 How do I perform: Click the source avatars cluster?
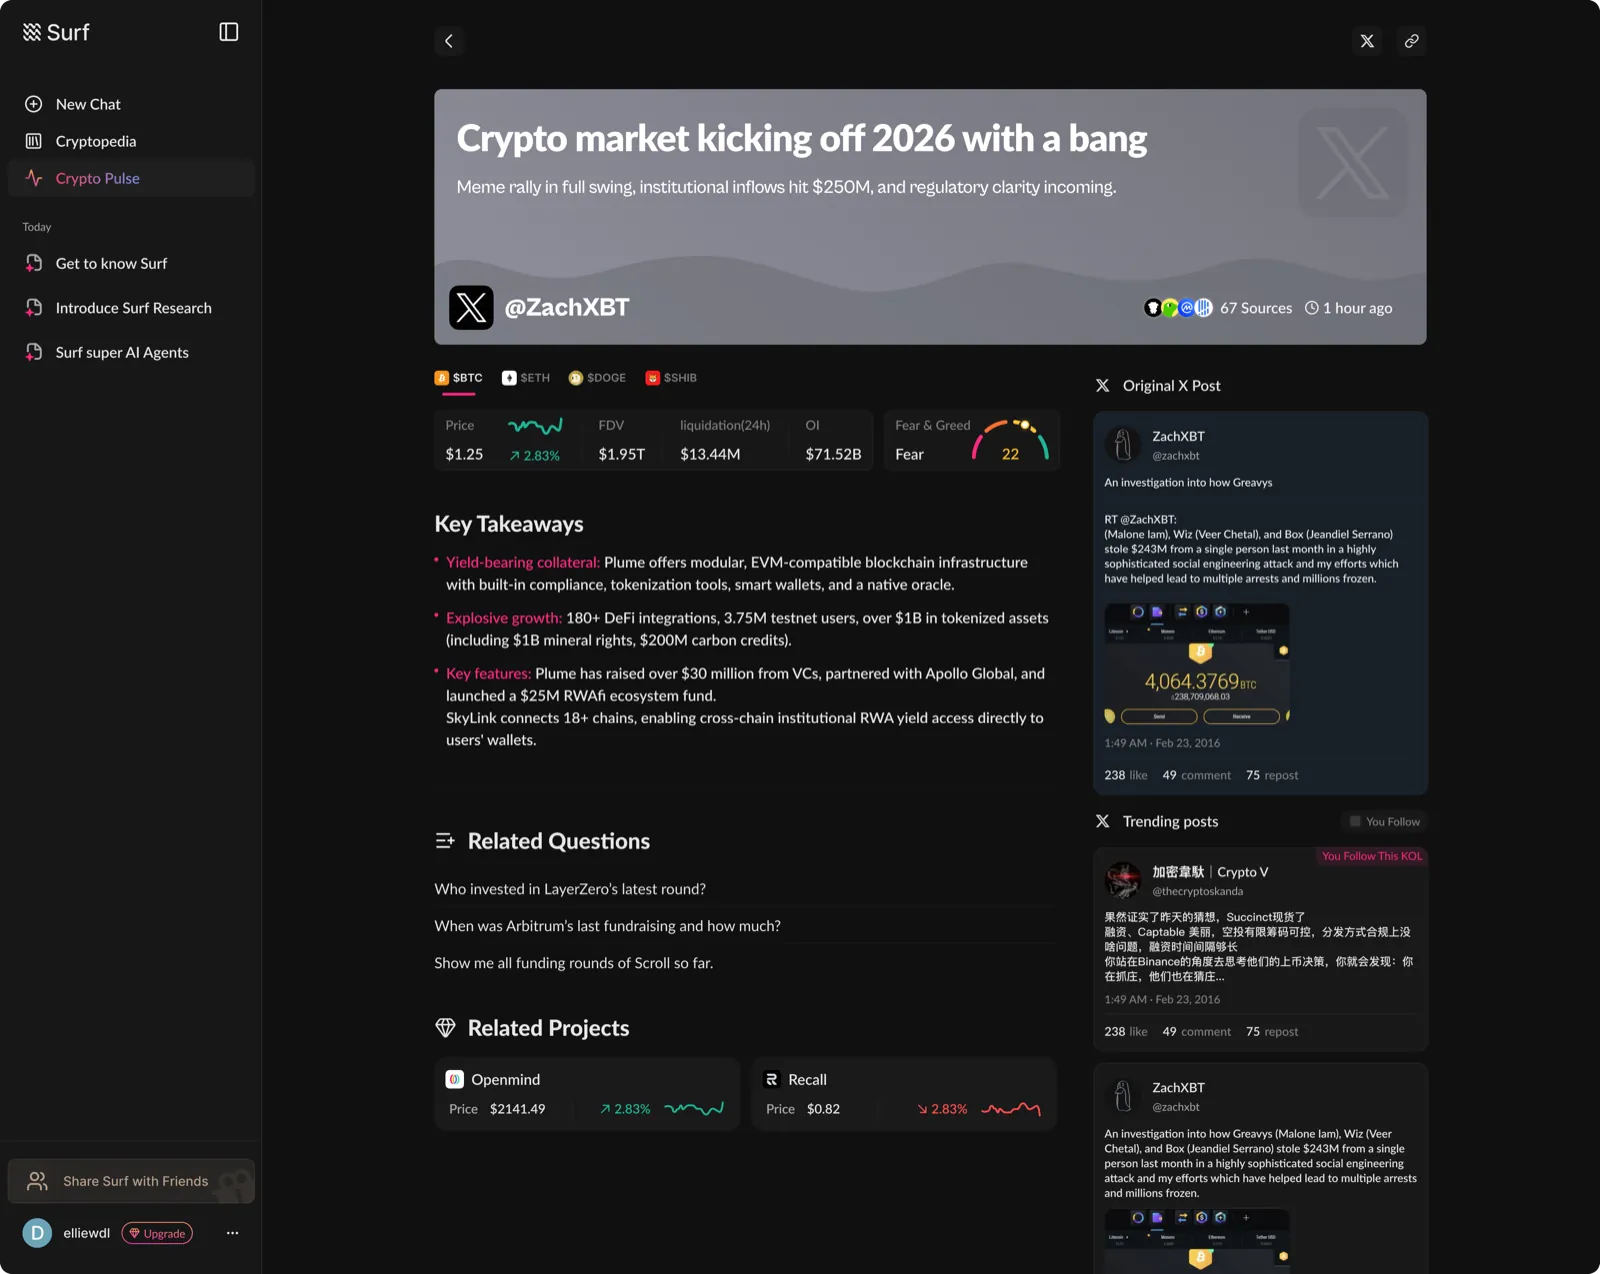click(x=1178, y=308)
